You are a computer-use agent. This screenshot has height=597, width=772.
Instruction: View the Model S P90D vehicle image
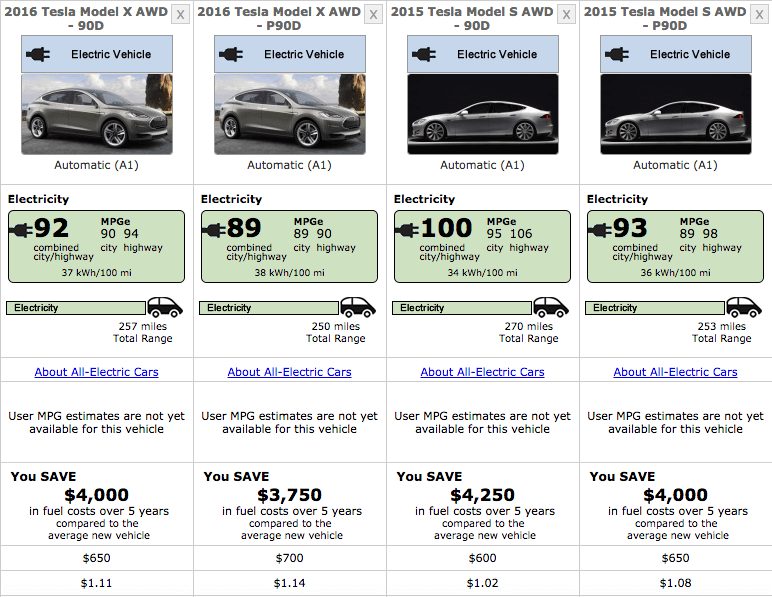[x=675, y=114]
